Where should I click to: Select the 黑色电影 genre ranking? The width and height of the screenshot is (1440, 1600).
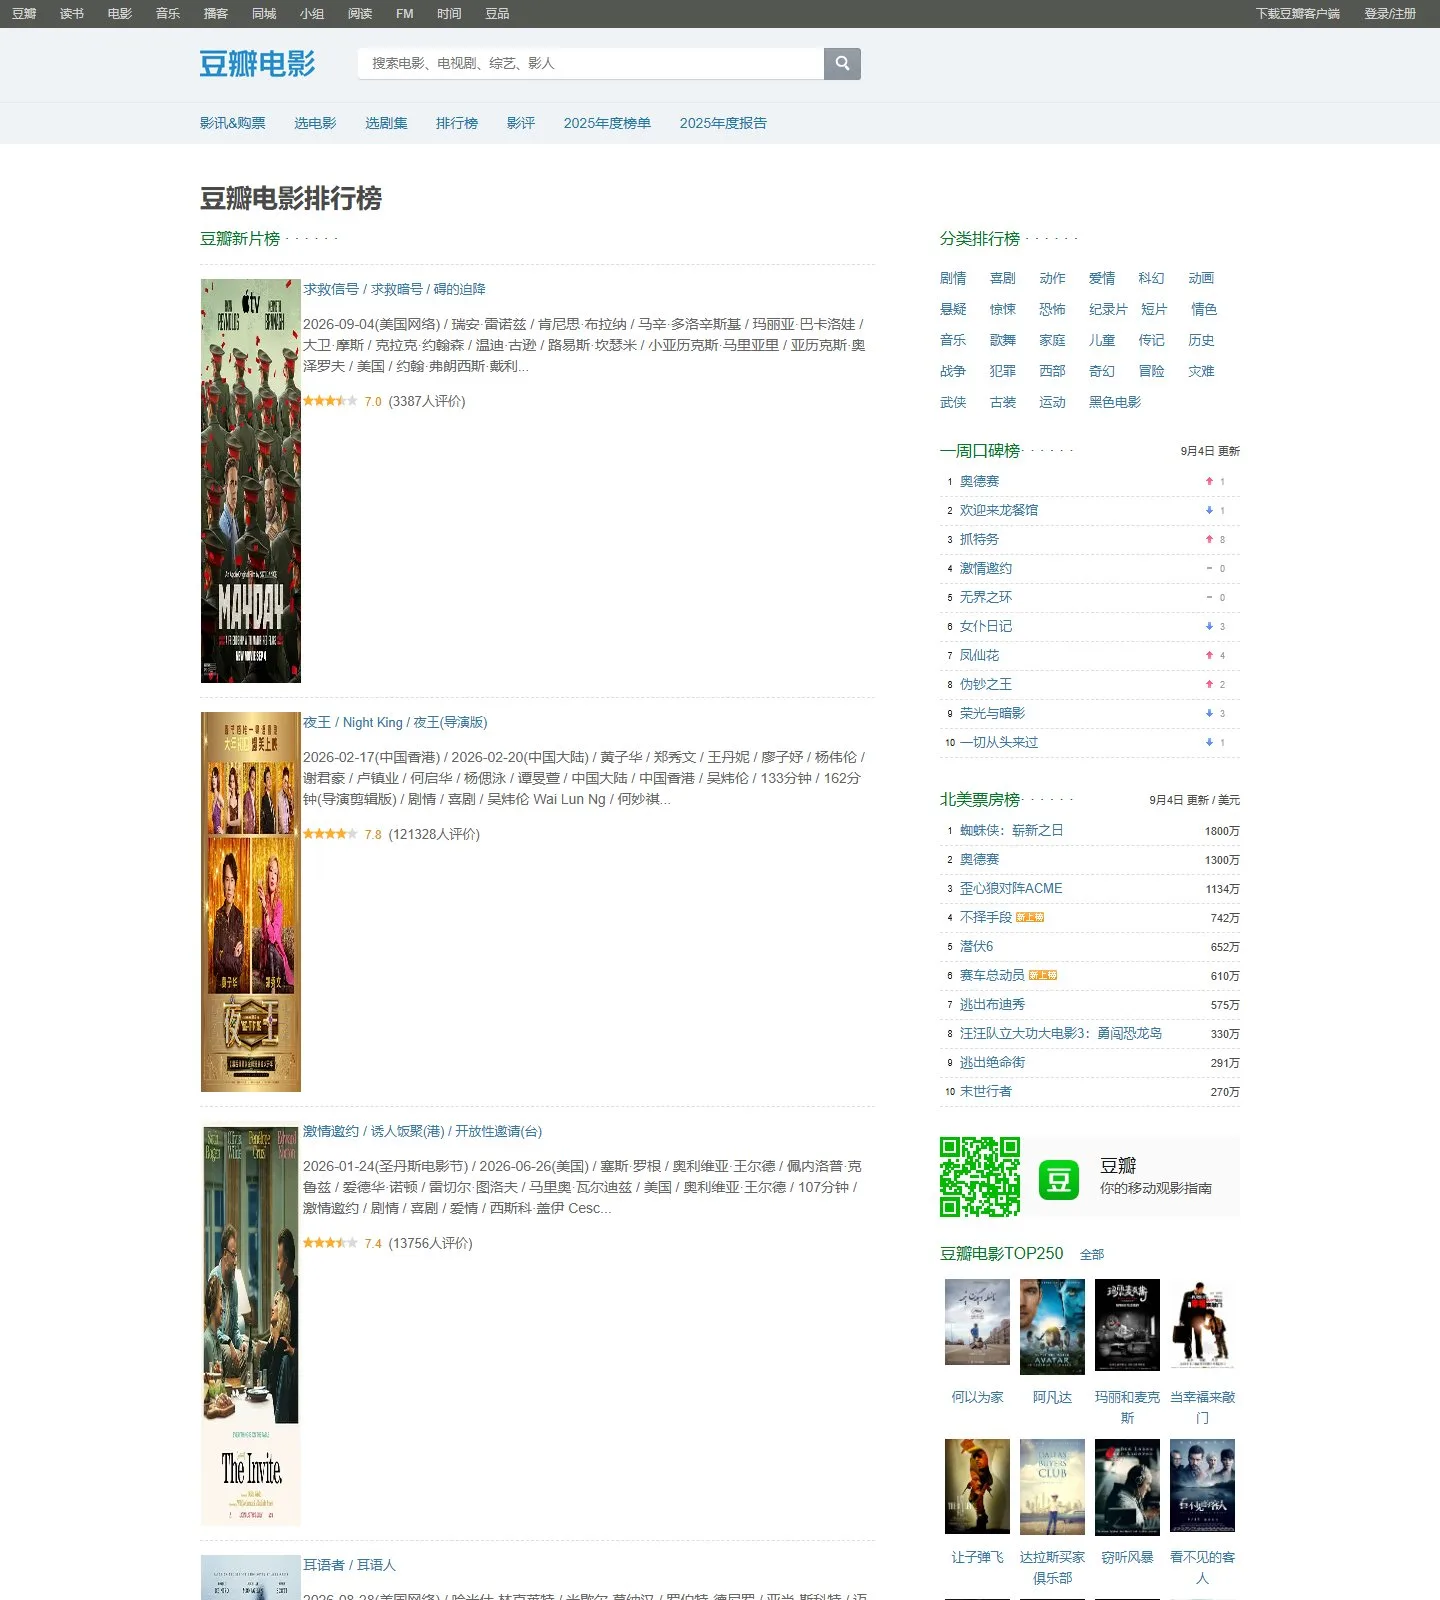[x=1115, y=402]
